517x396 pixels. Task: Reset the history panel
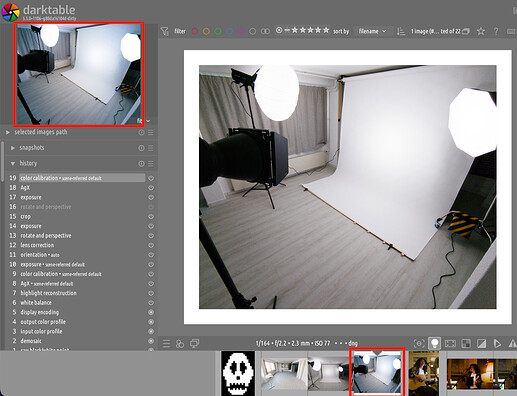tap(141, 163)
